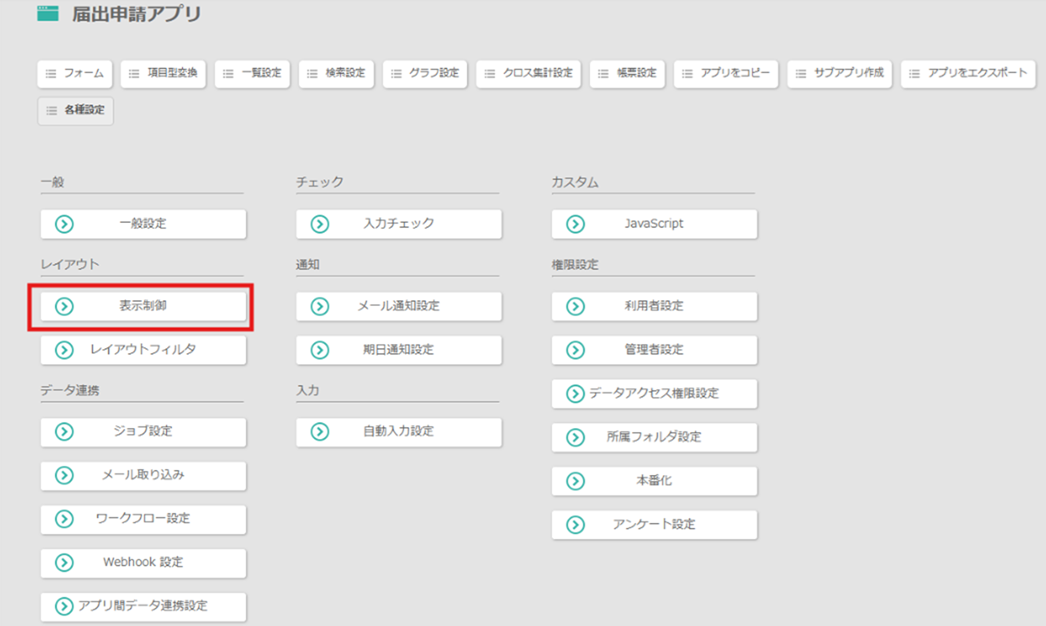This screenshot has width=1046, height=626.
Task: Go to クロス集計設定 in the toolbar
Action: [528, 74]
